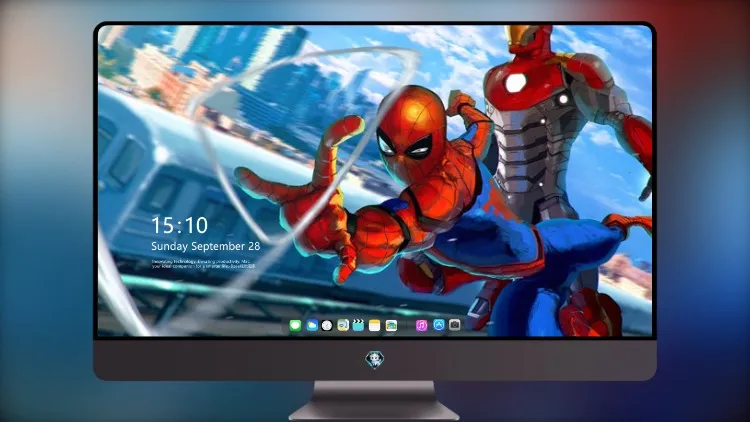Open the Clock app icon
Viewport: 750px width, 422px height.
tap(327, 326)
